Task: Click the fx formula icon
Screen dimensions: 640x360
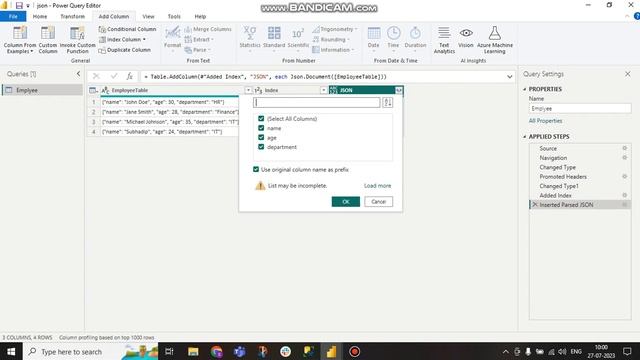Action: (129, 76)
